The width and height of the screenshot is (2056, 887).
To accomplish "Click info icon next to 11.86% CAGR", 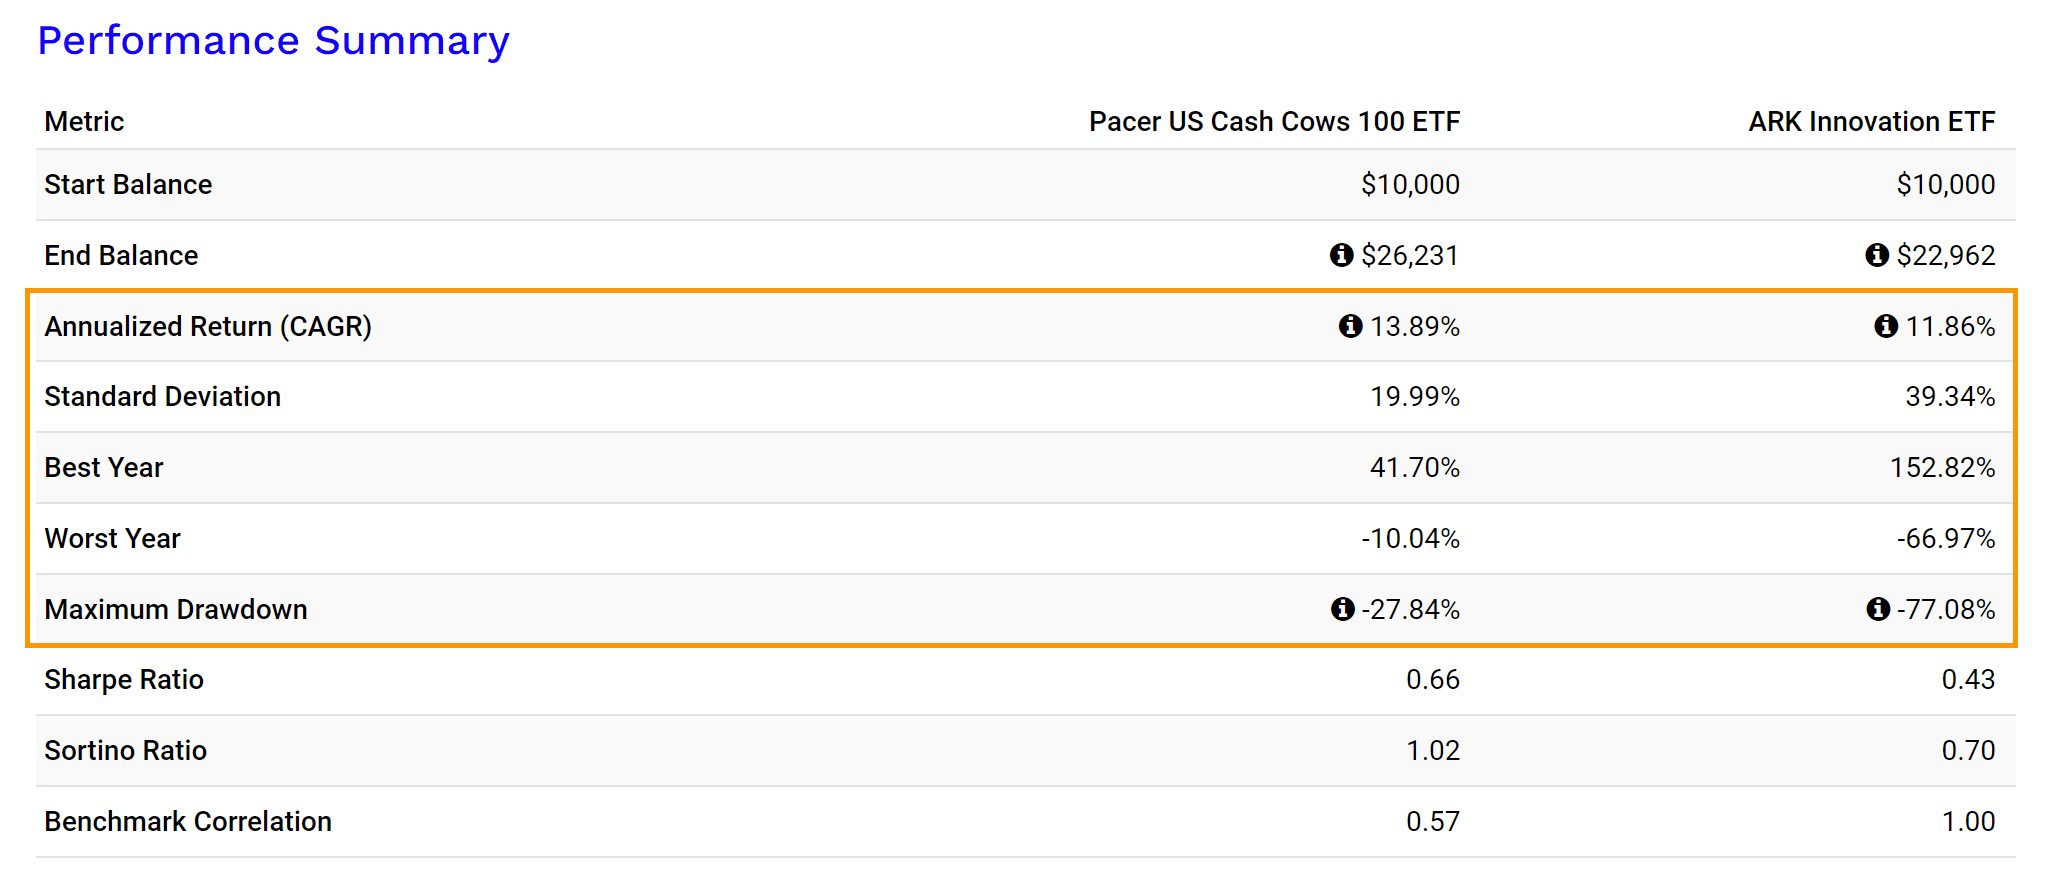I will point(1886,326).
